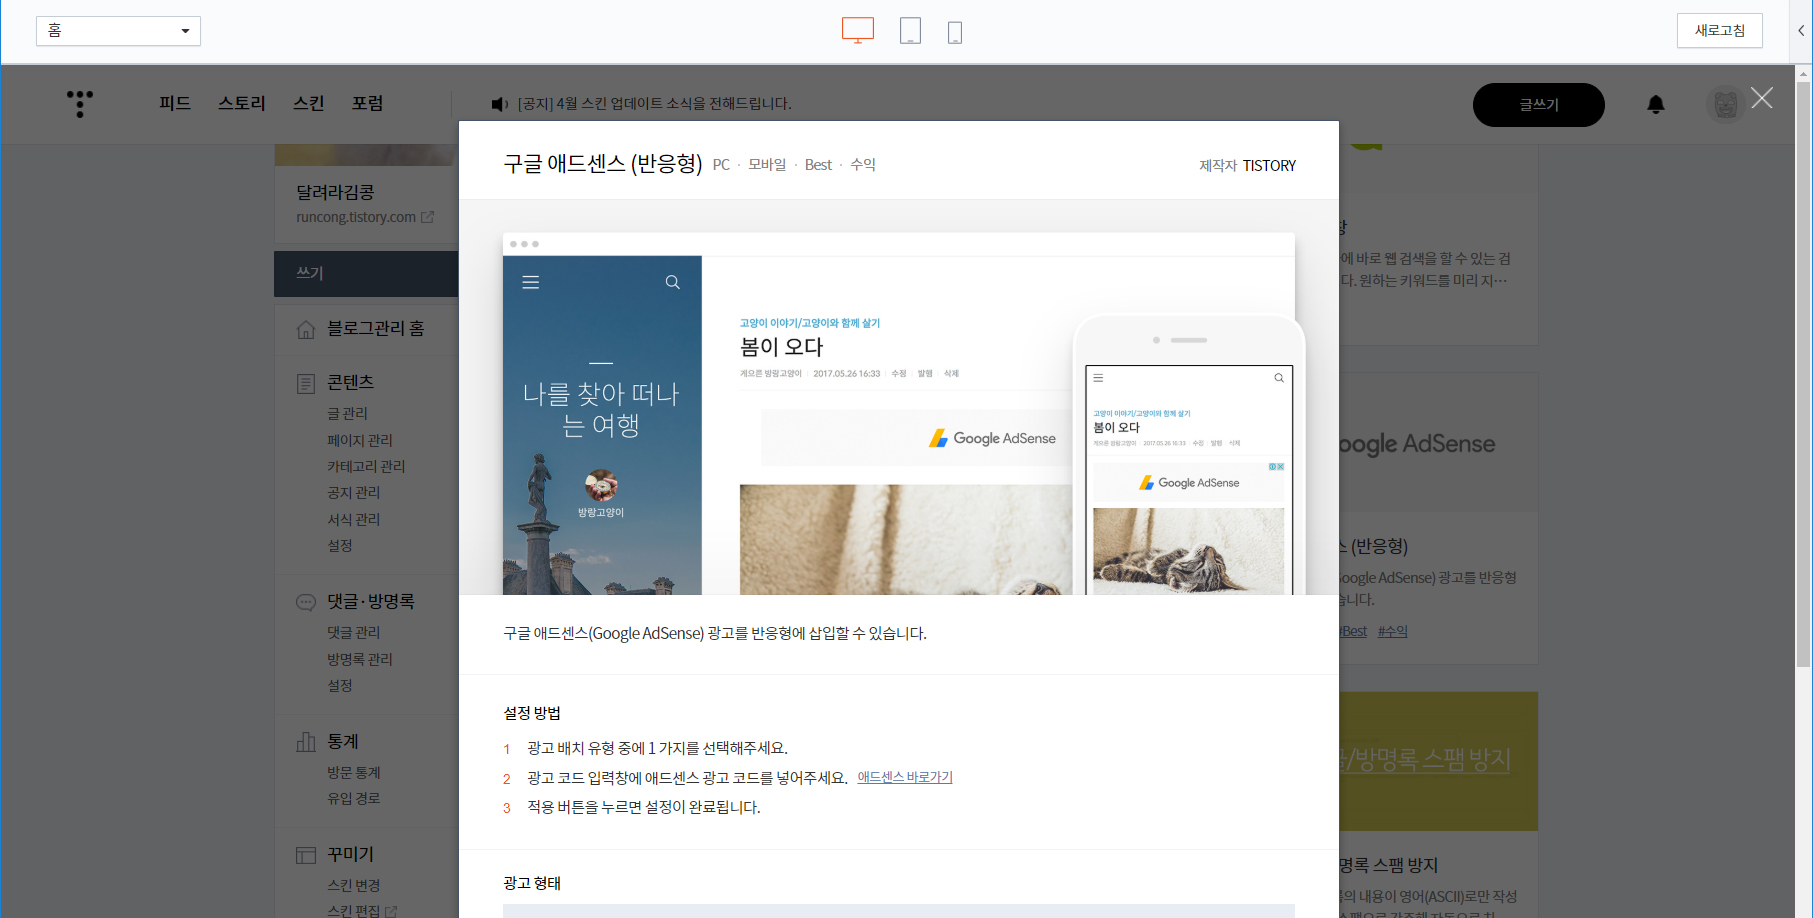Click the Best tag in the popup header
This screenshot has height=918, width=1813.
point(818,165)
